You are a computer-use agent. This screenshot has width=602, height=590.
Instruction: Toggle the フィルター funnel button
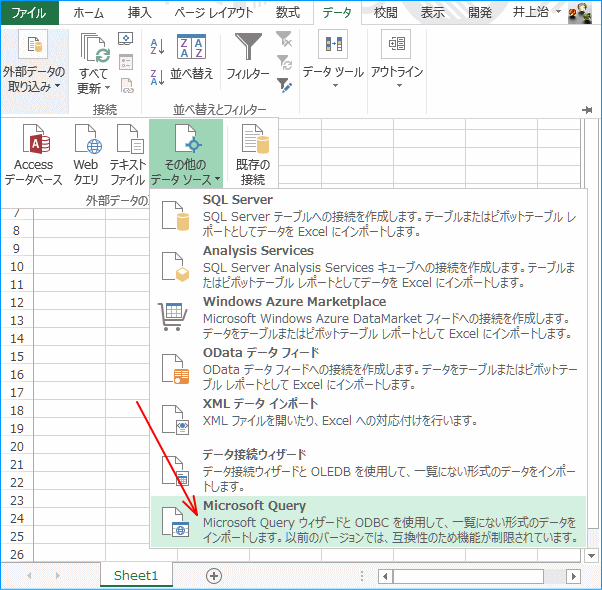[x=248, y=58]
